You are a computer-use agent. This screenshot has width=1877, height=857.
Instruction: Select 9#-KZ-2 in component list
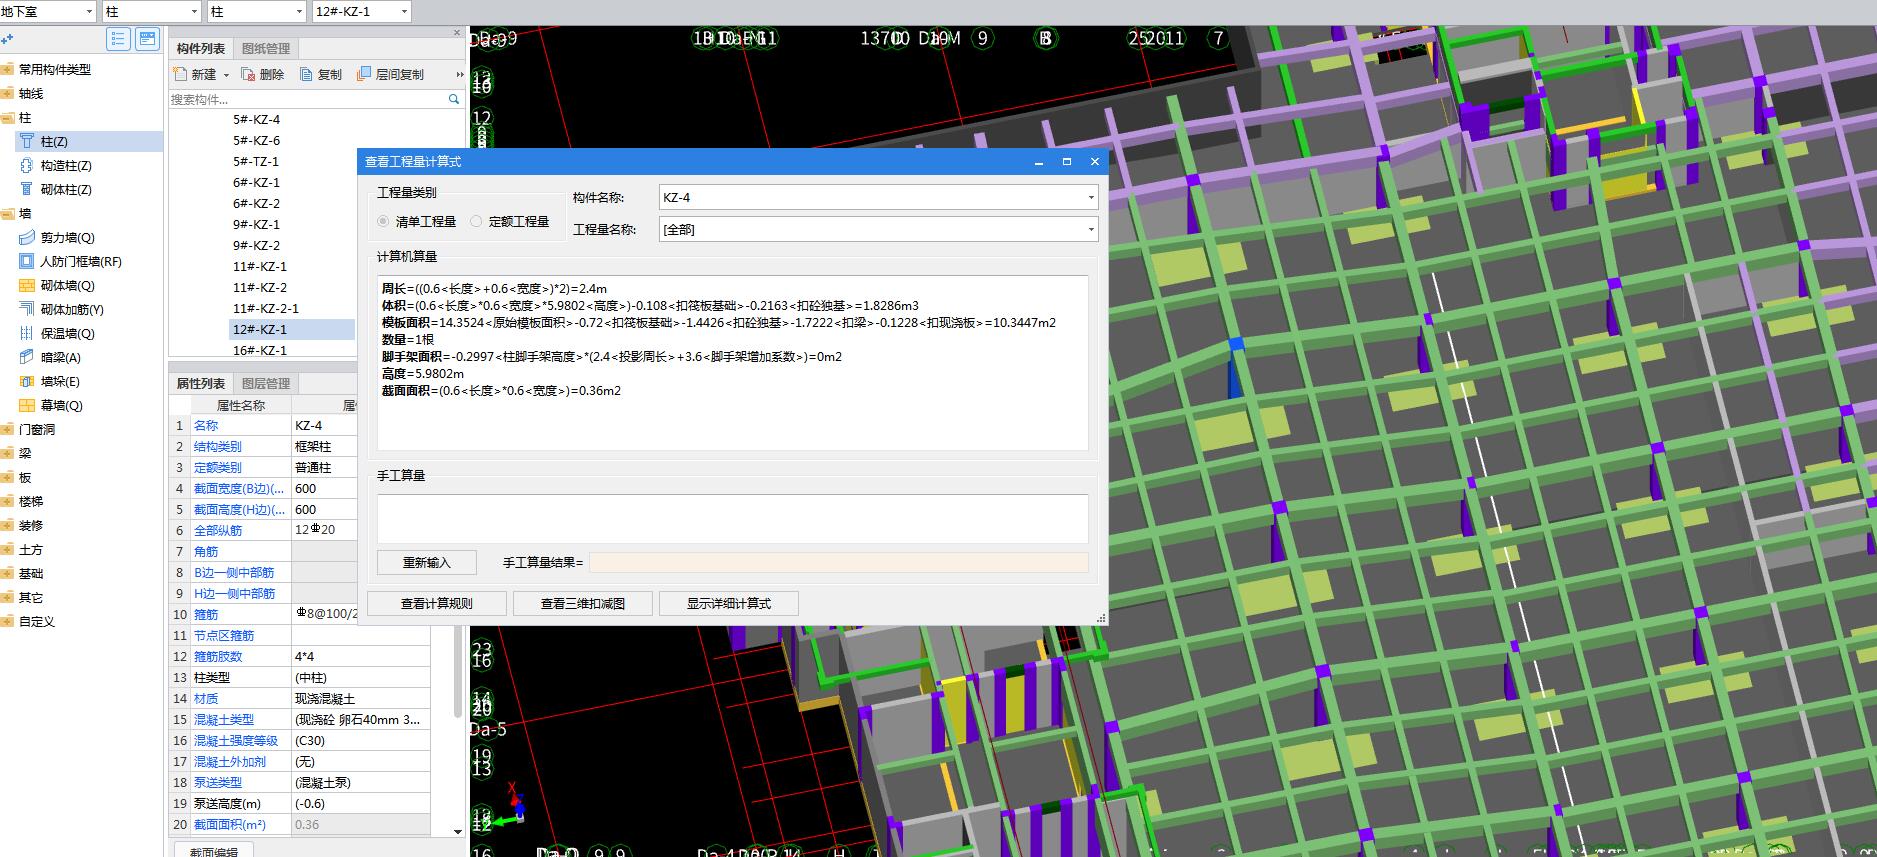pos(257,246)
